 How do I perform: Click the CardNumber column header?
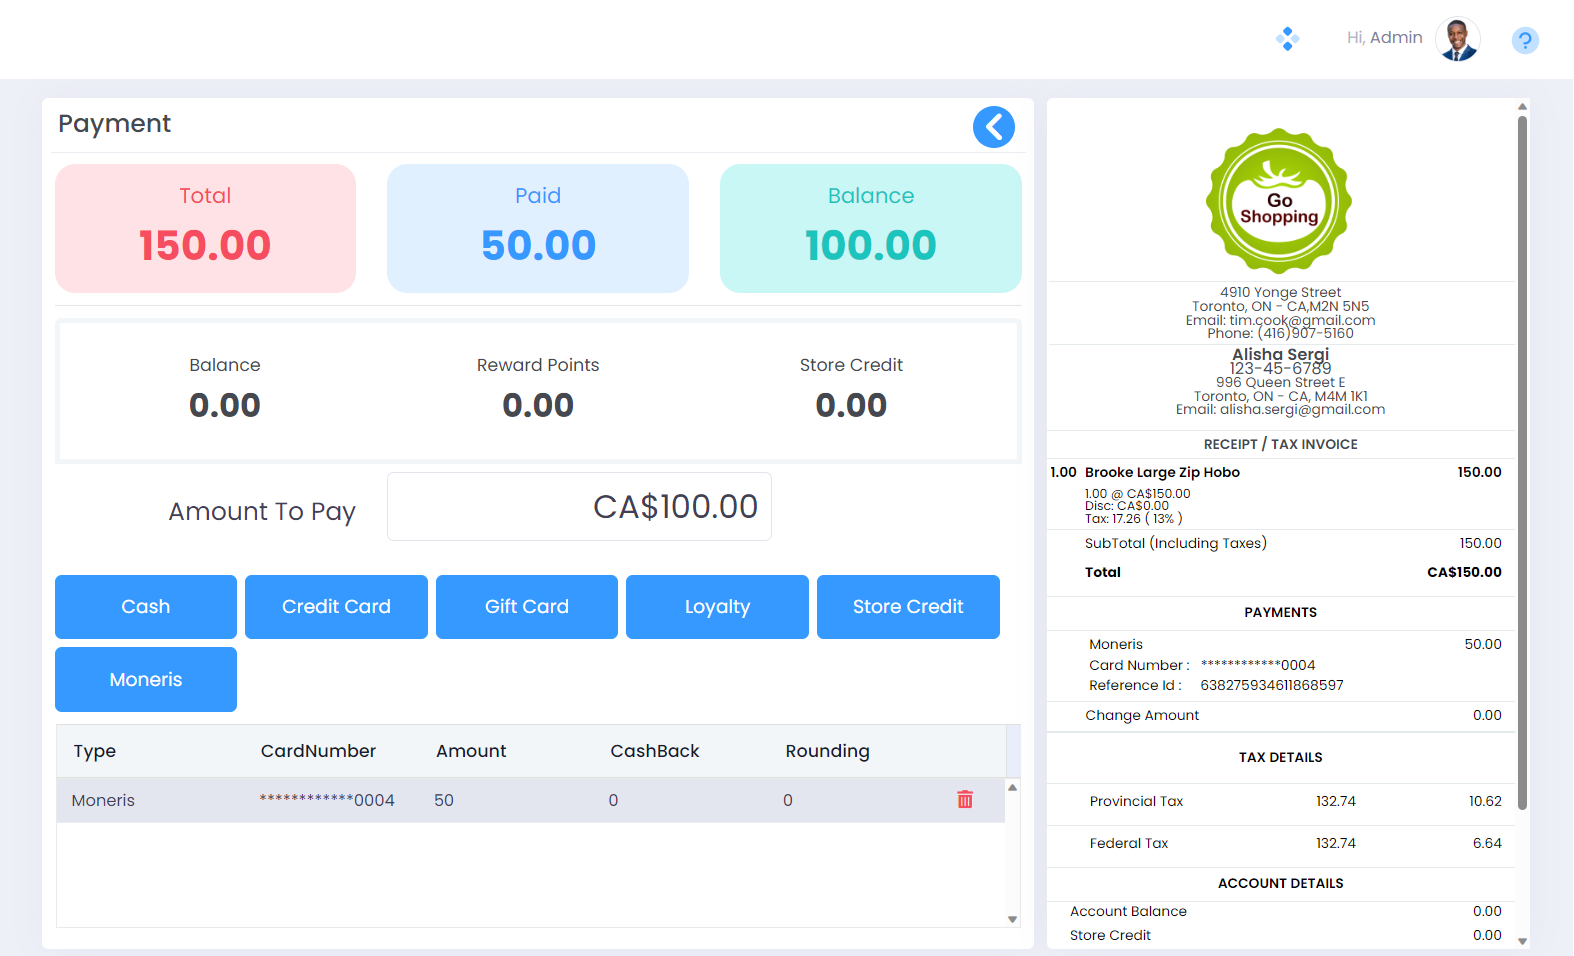pos(318,751)
